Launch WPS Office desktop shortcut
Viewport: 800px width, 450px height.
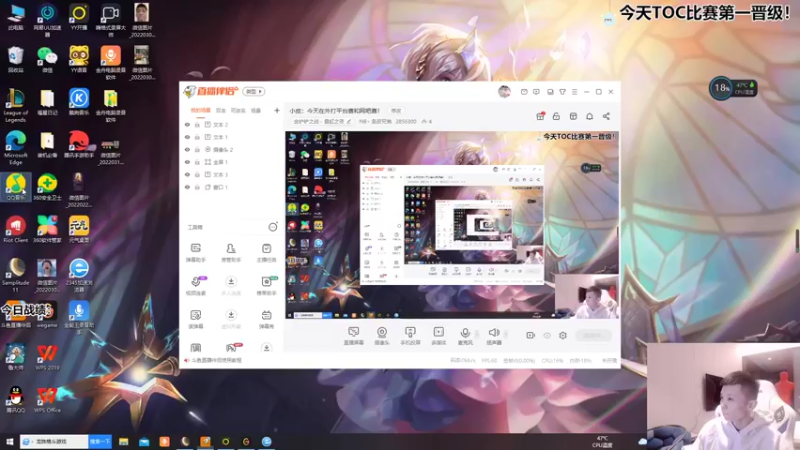47,400
